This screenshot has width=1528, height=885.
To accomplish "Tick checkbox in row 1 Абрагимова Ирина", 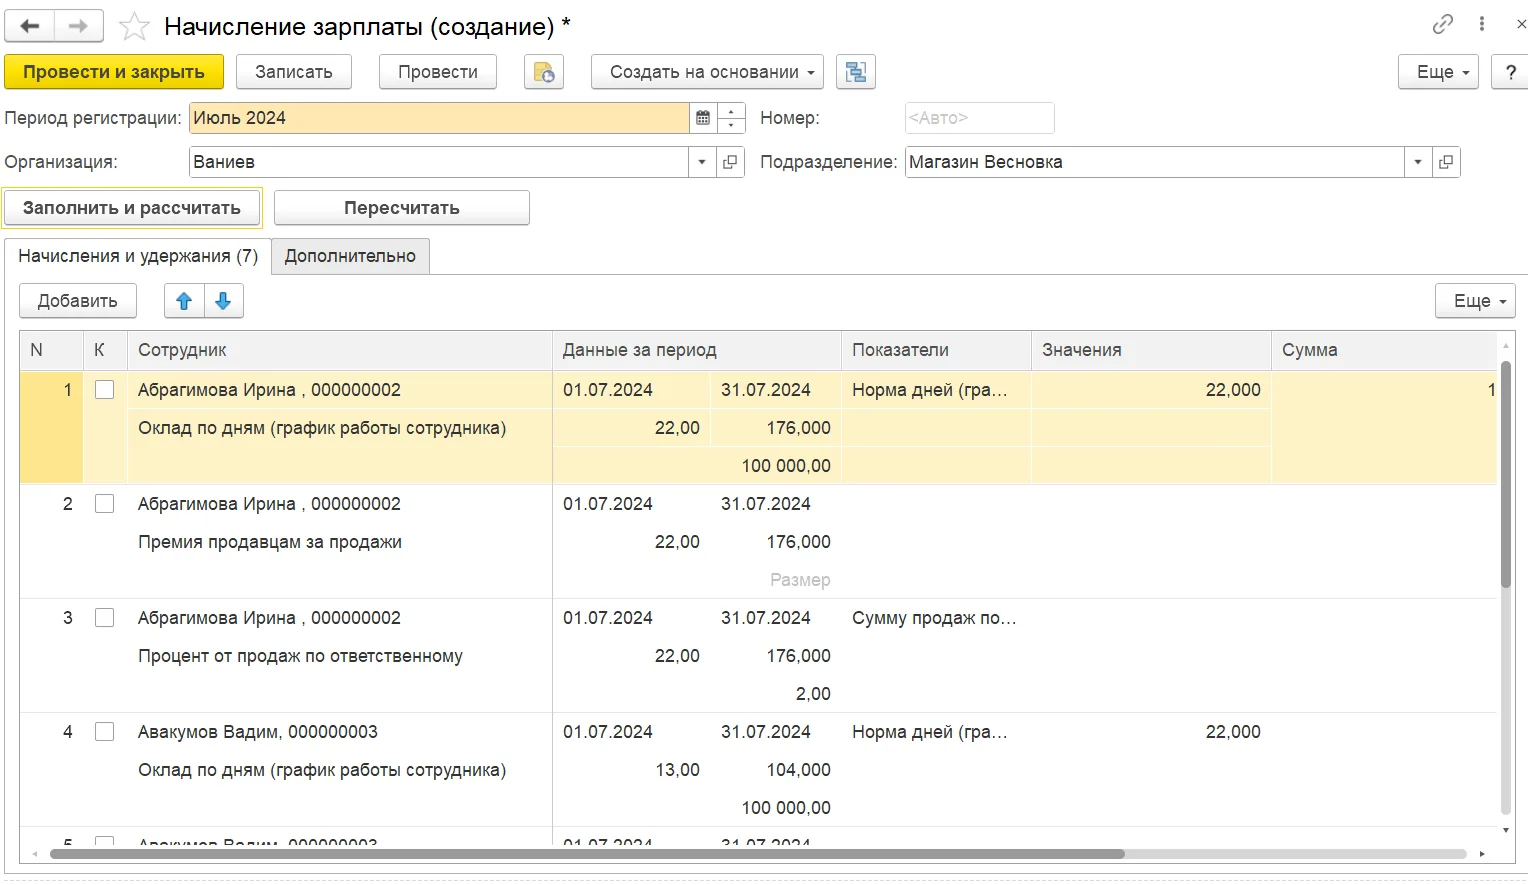I will (x=104, y=390).
